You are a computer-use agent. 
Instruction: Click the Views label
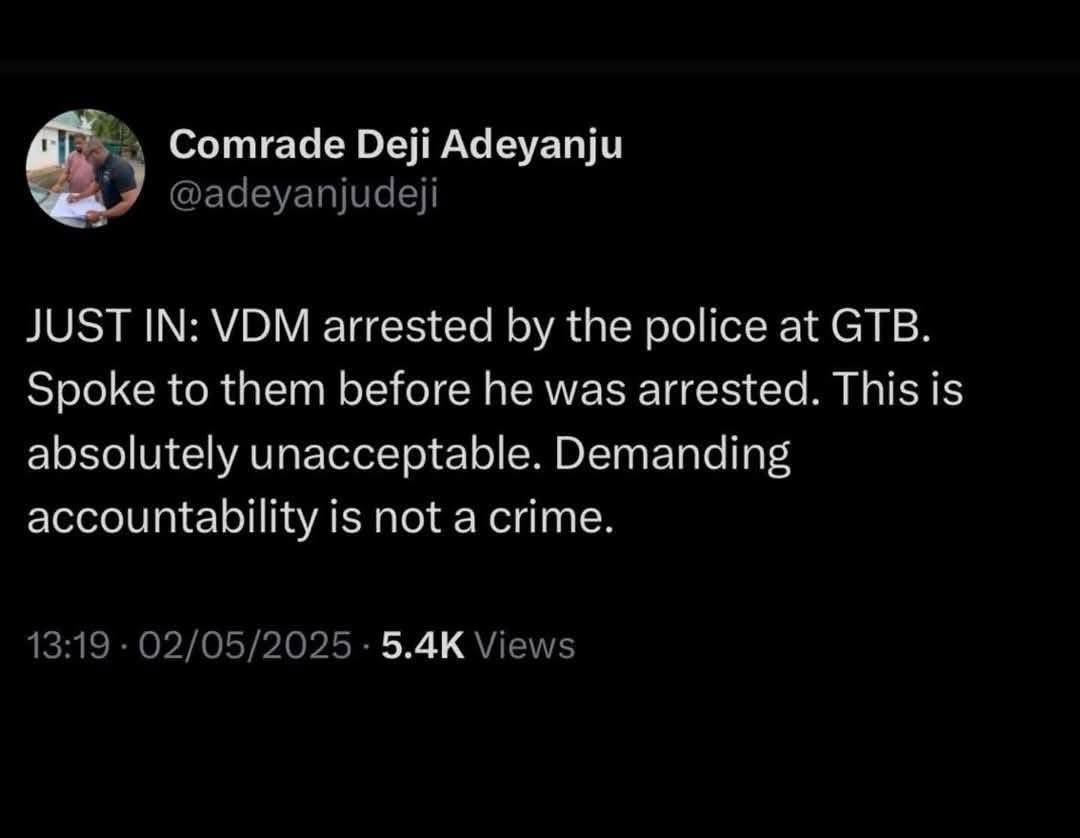tap(525, 645)
